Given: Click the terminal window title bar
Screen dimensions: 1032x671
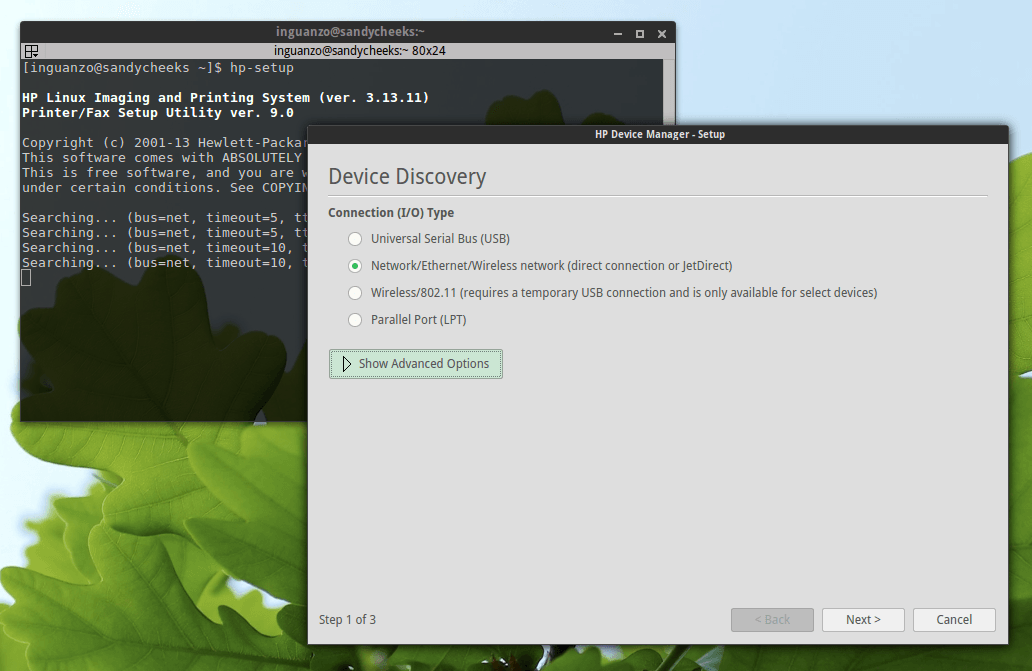Looking at the screenshot, I should tap(350, 31).
